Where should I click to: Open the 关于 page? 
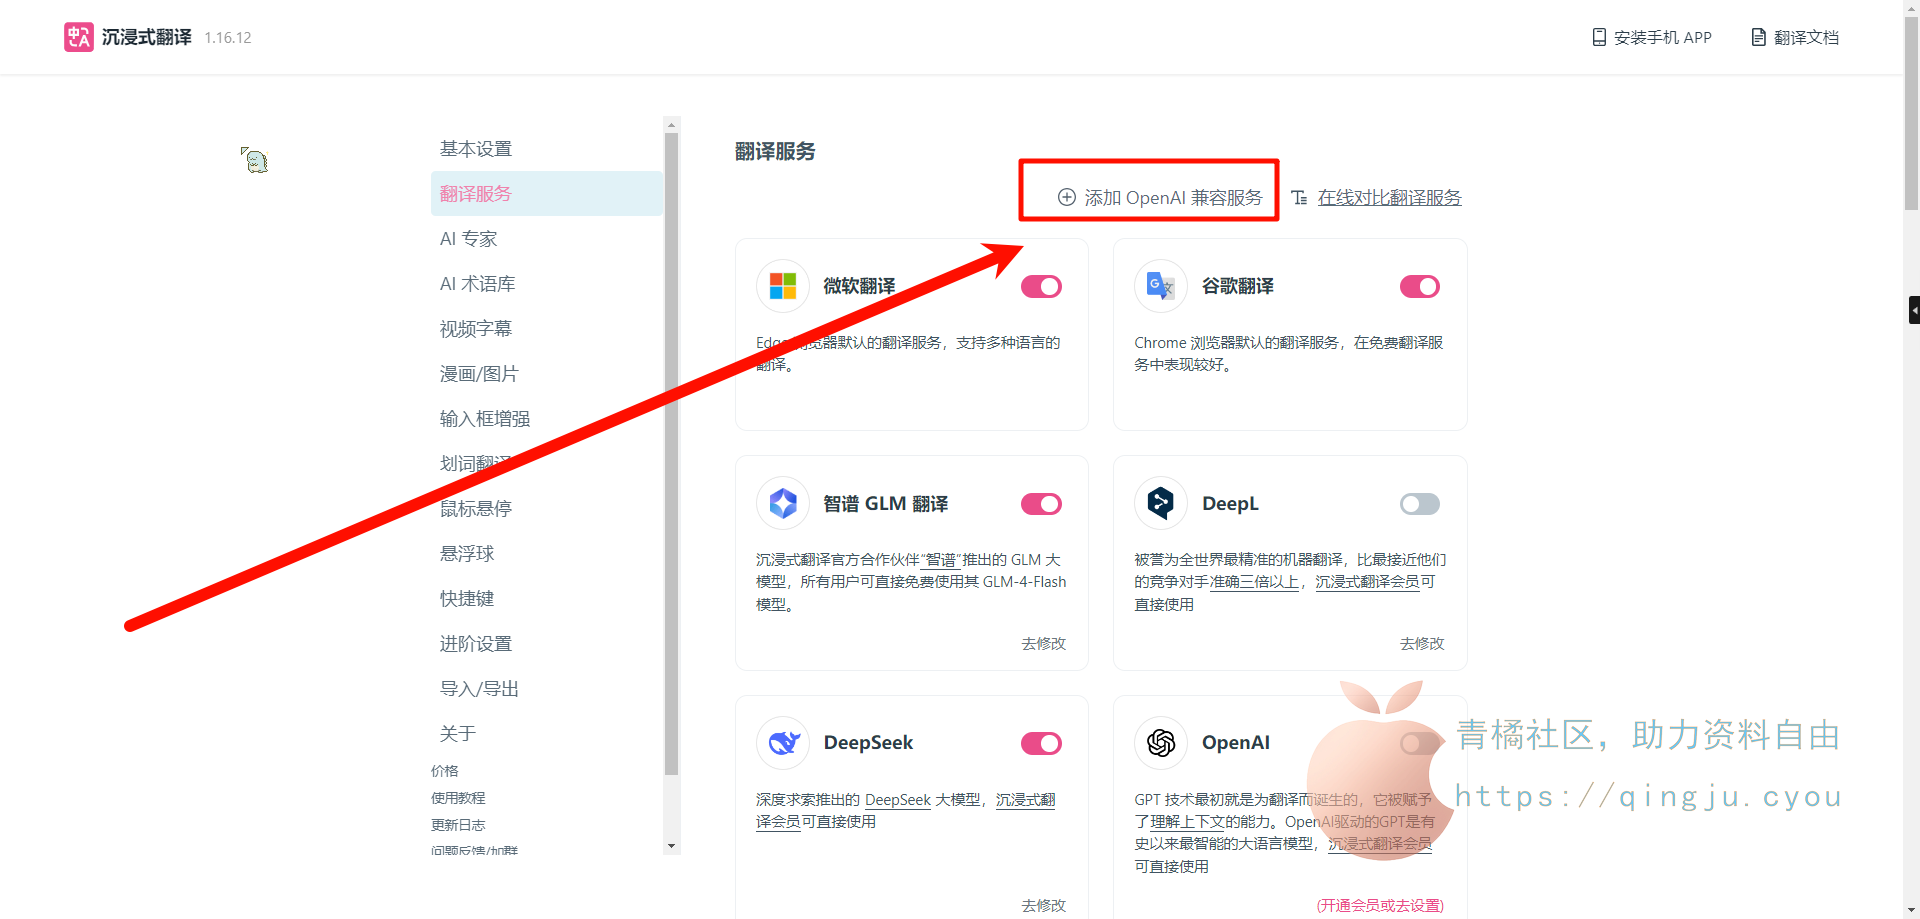[x=547, y=734]
